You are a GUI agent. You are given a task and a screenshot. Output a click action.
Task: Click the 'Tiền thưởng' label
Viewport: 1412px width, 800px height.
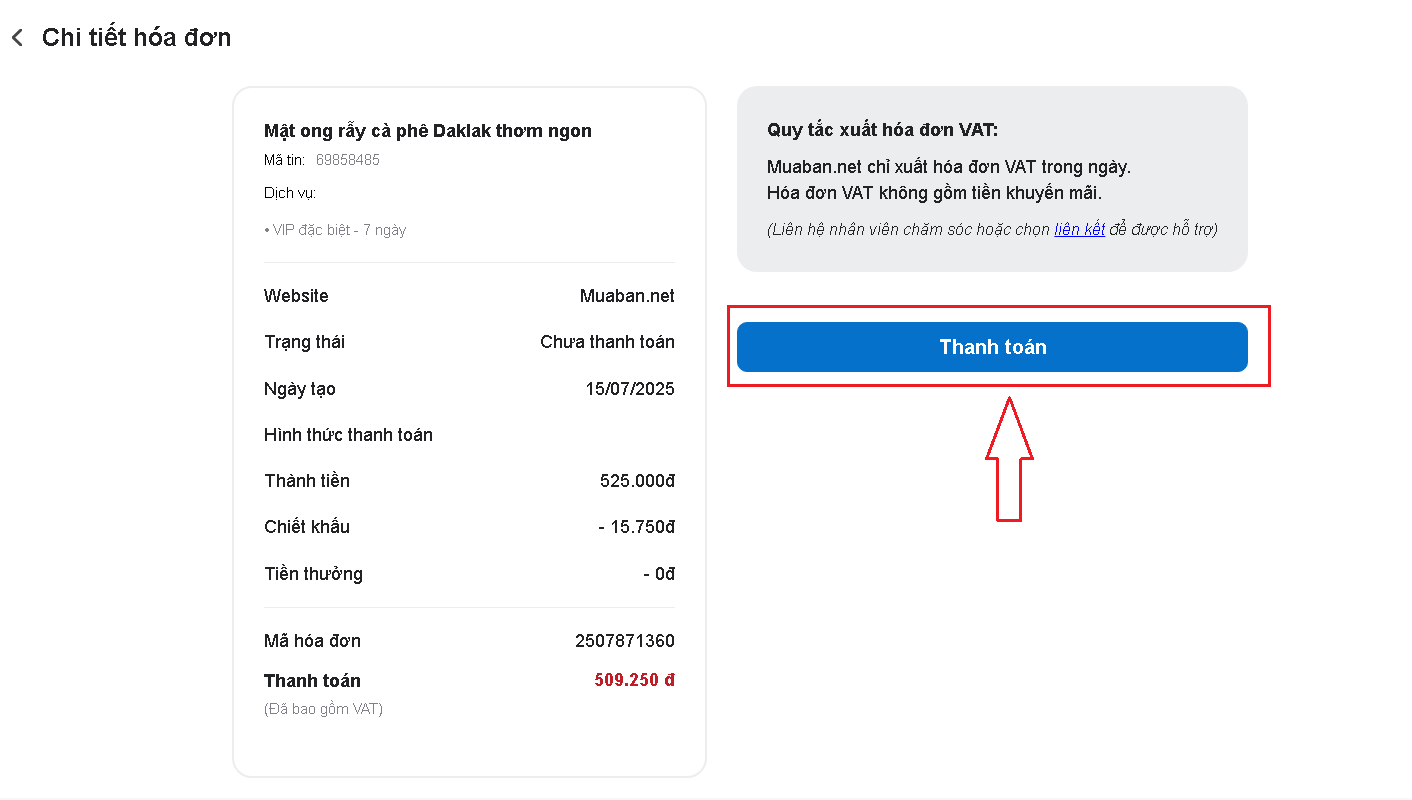pos(313,574)
